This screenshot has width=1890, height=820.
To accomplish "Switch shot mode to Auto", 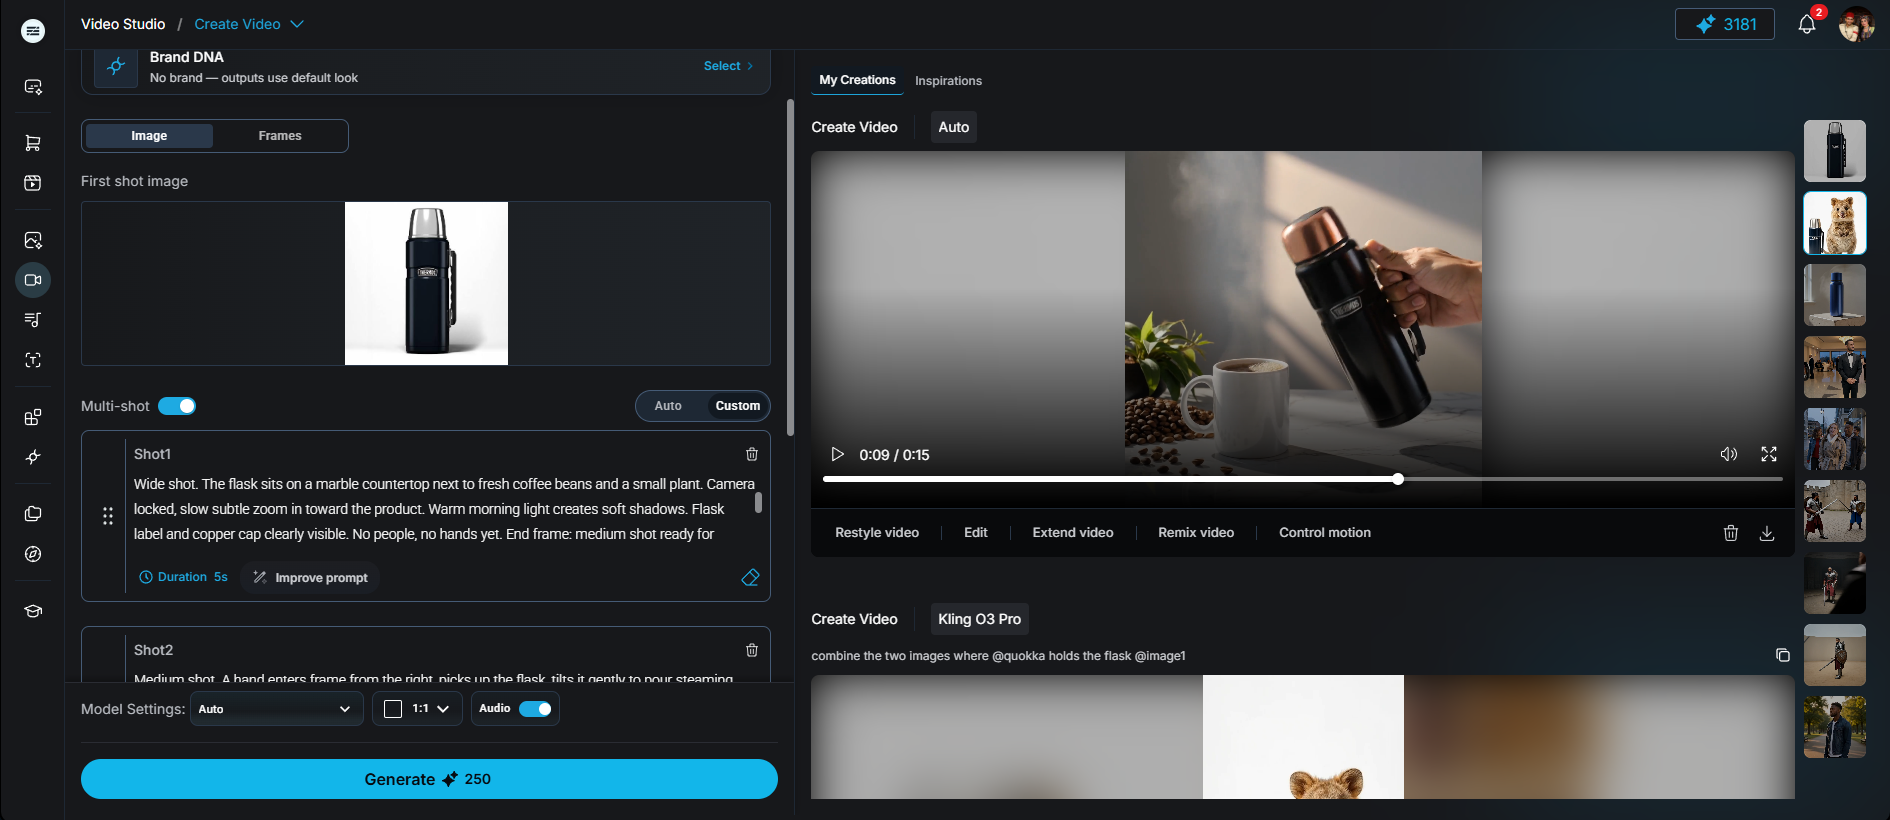I will pos(668,406).
